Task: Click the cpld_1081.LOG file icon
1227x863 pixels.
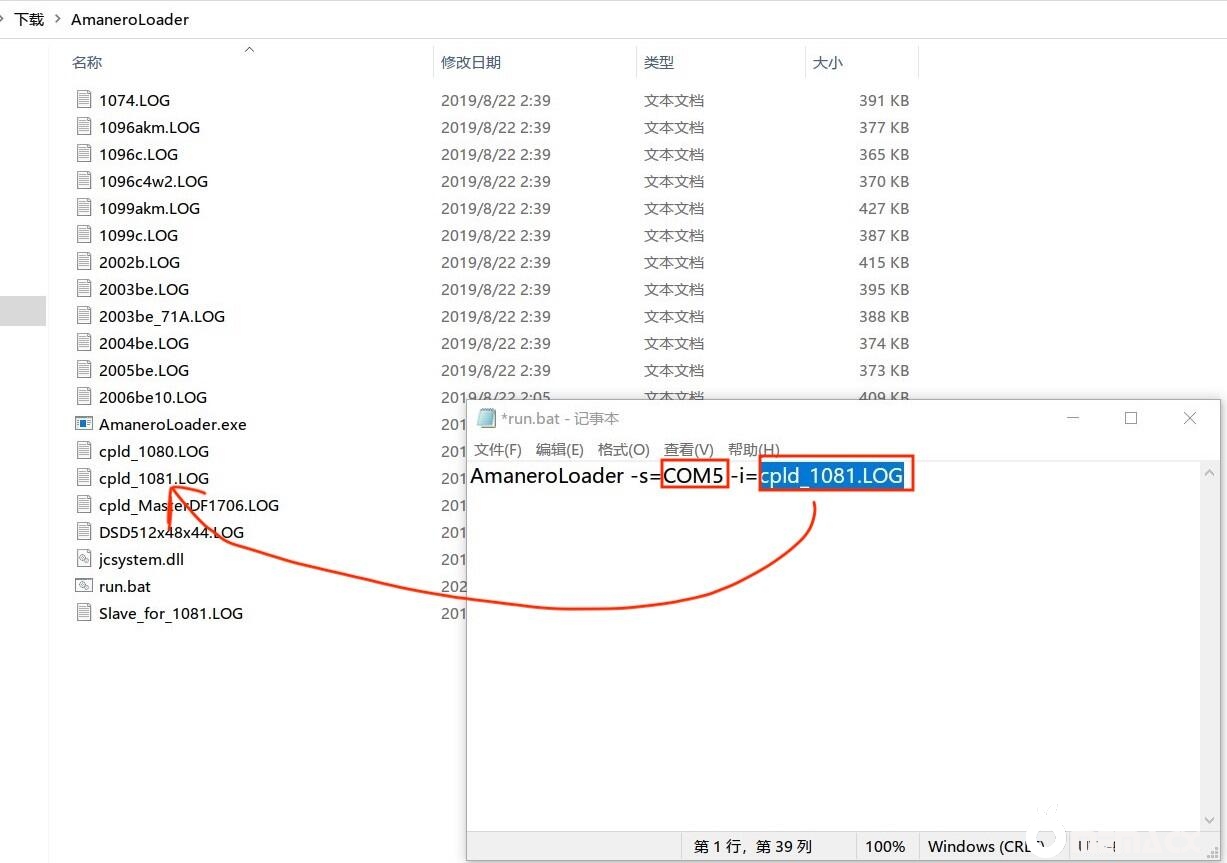Action: click(x=84, y=478)
